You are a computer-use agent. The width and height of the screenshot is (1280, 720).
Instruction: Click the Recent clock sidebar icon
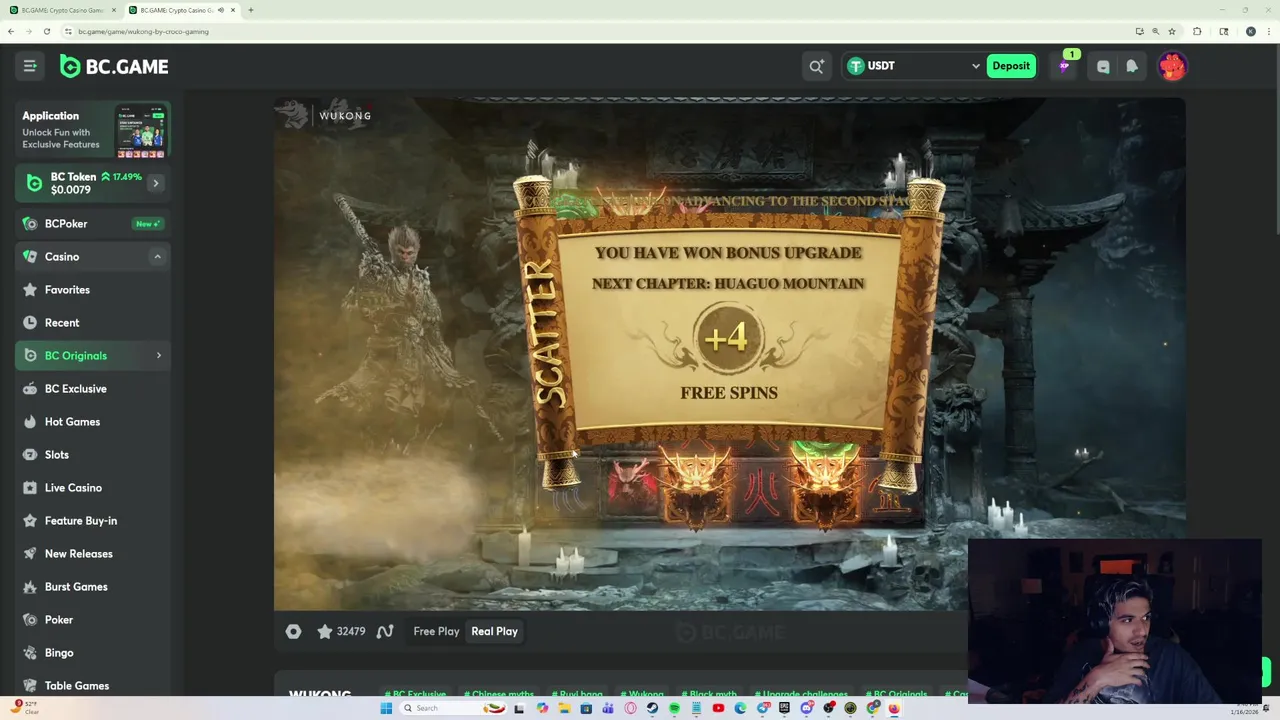(x=30, y=323)
